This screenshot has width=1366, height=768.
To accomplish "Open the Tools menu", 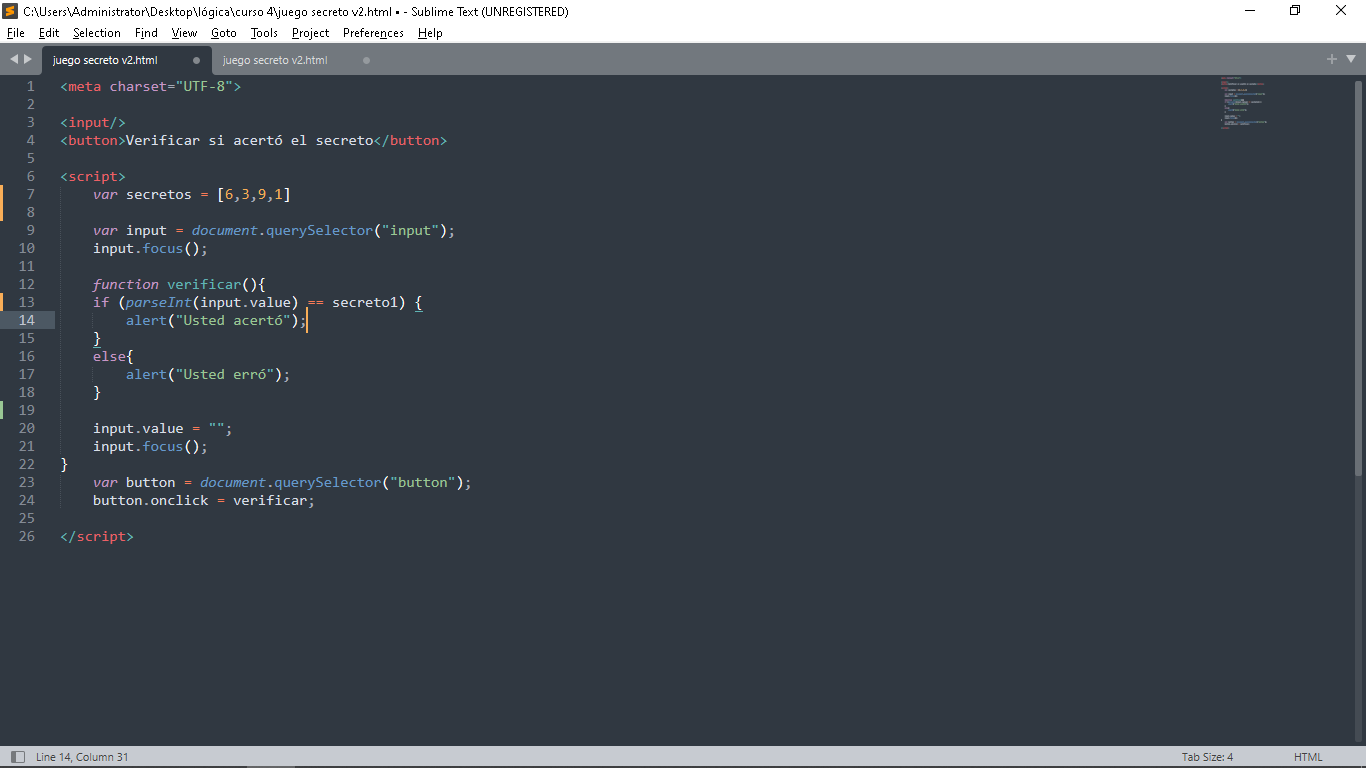I will [264, 33].
